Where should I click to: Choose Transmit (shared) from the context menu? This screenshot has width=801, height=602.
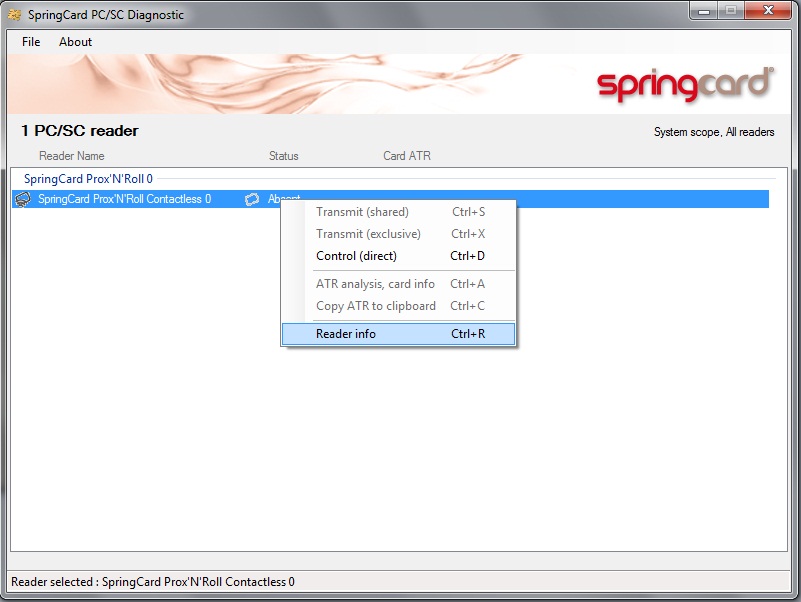tap(398, 212)
